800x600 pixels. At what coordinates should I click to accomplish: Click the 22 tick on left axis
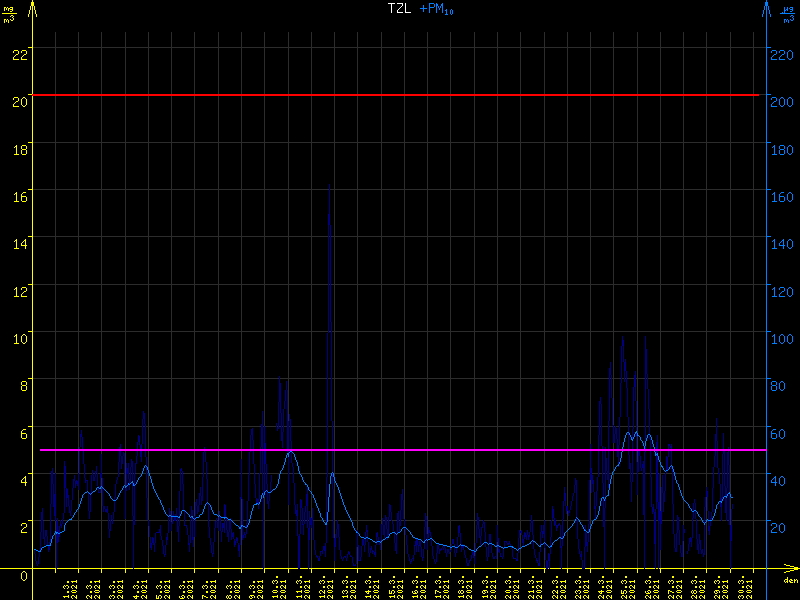[18, 54]
